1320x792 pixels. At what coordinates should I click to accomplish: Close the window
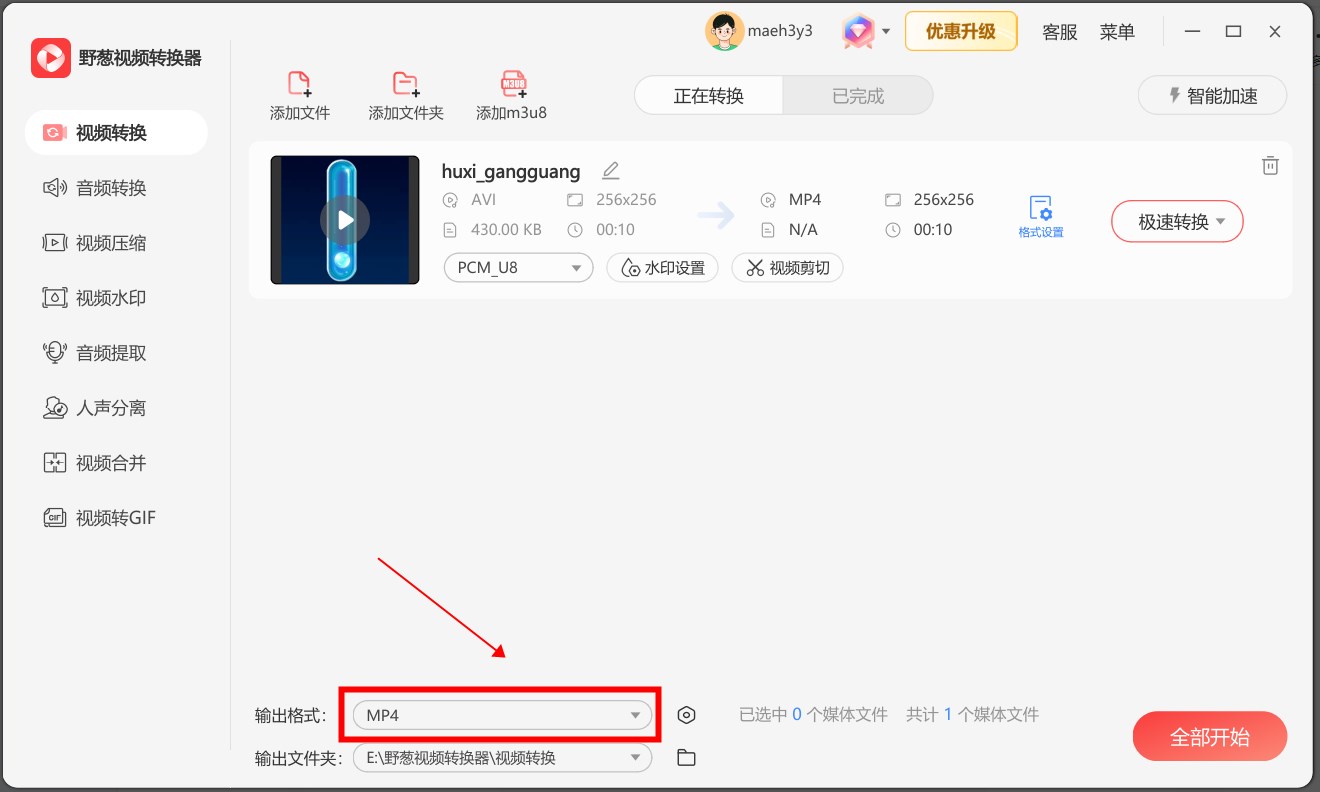pyautogui.click(x=1275, y=32)
